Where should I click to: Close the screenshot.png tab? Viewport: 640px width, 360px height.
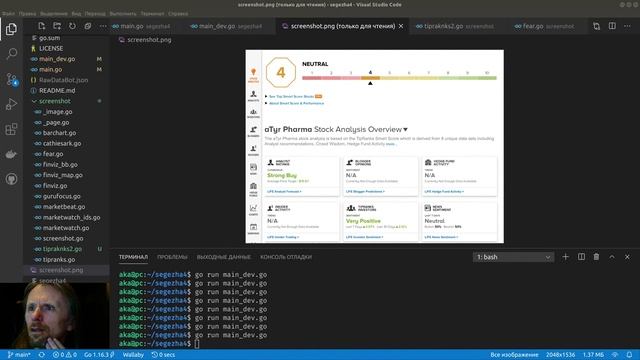pyautogui.click(x=401, y=26)
